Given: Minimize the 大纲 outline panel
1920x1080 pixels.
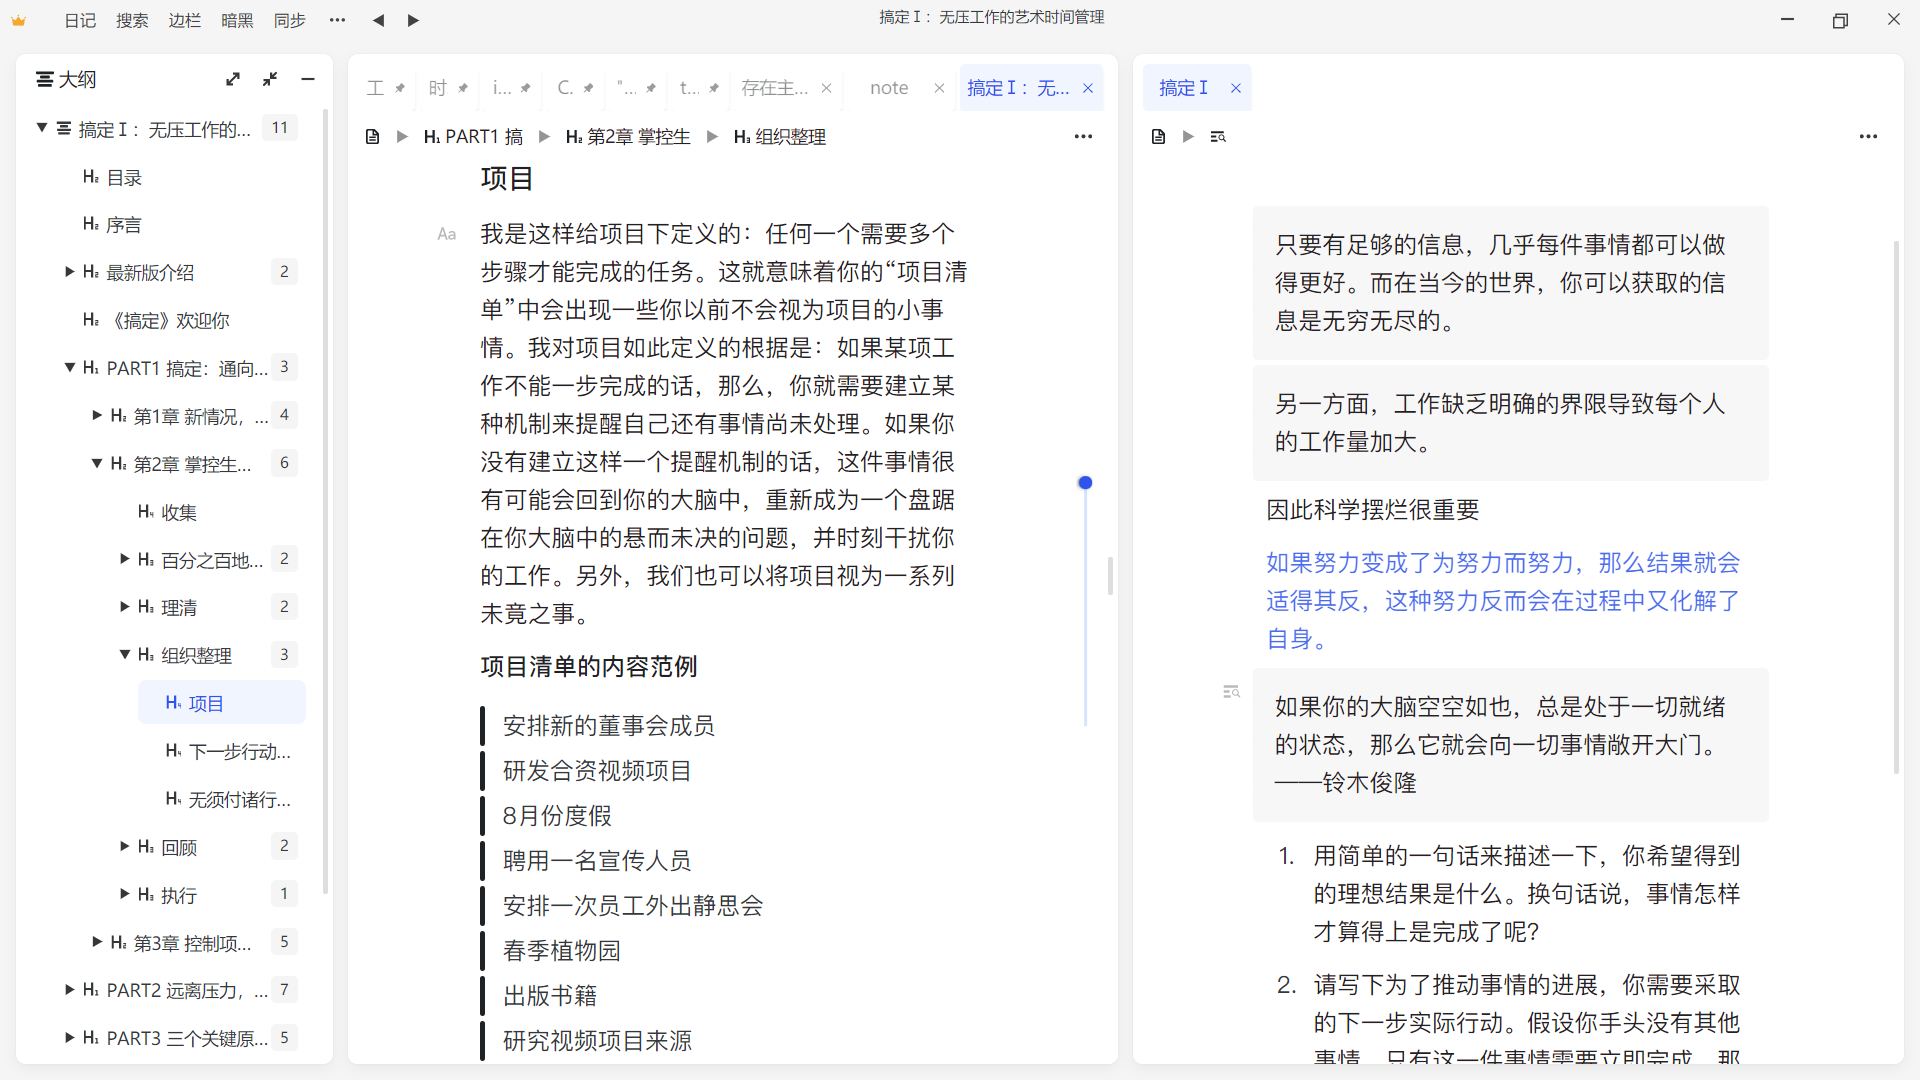Looking at the screenshot, I should point(308,79).
